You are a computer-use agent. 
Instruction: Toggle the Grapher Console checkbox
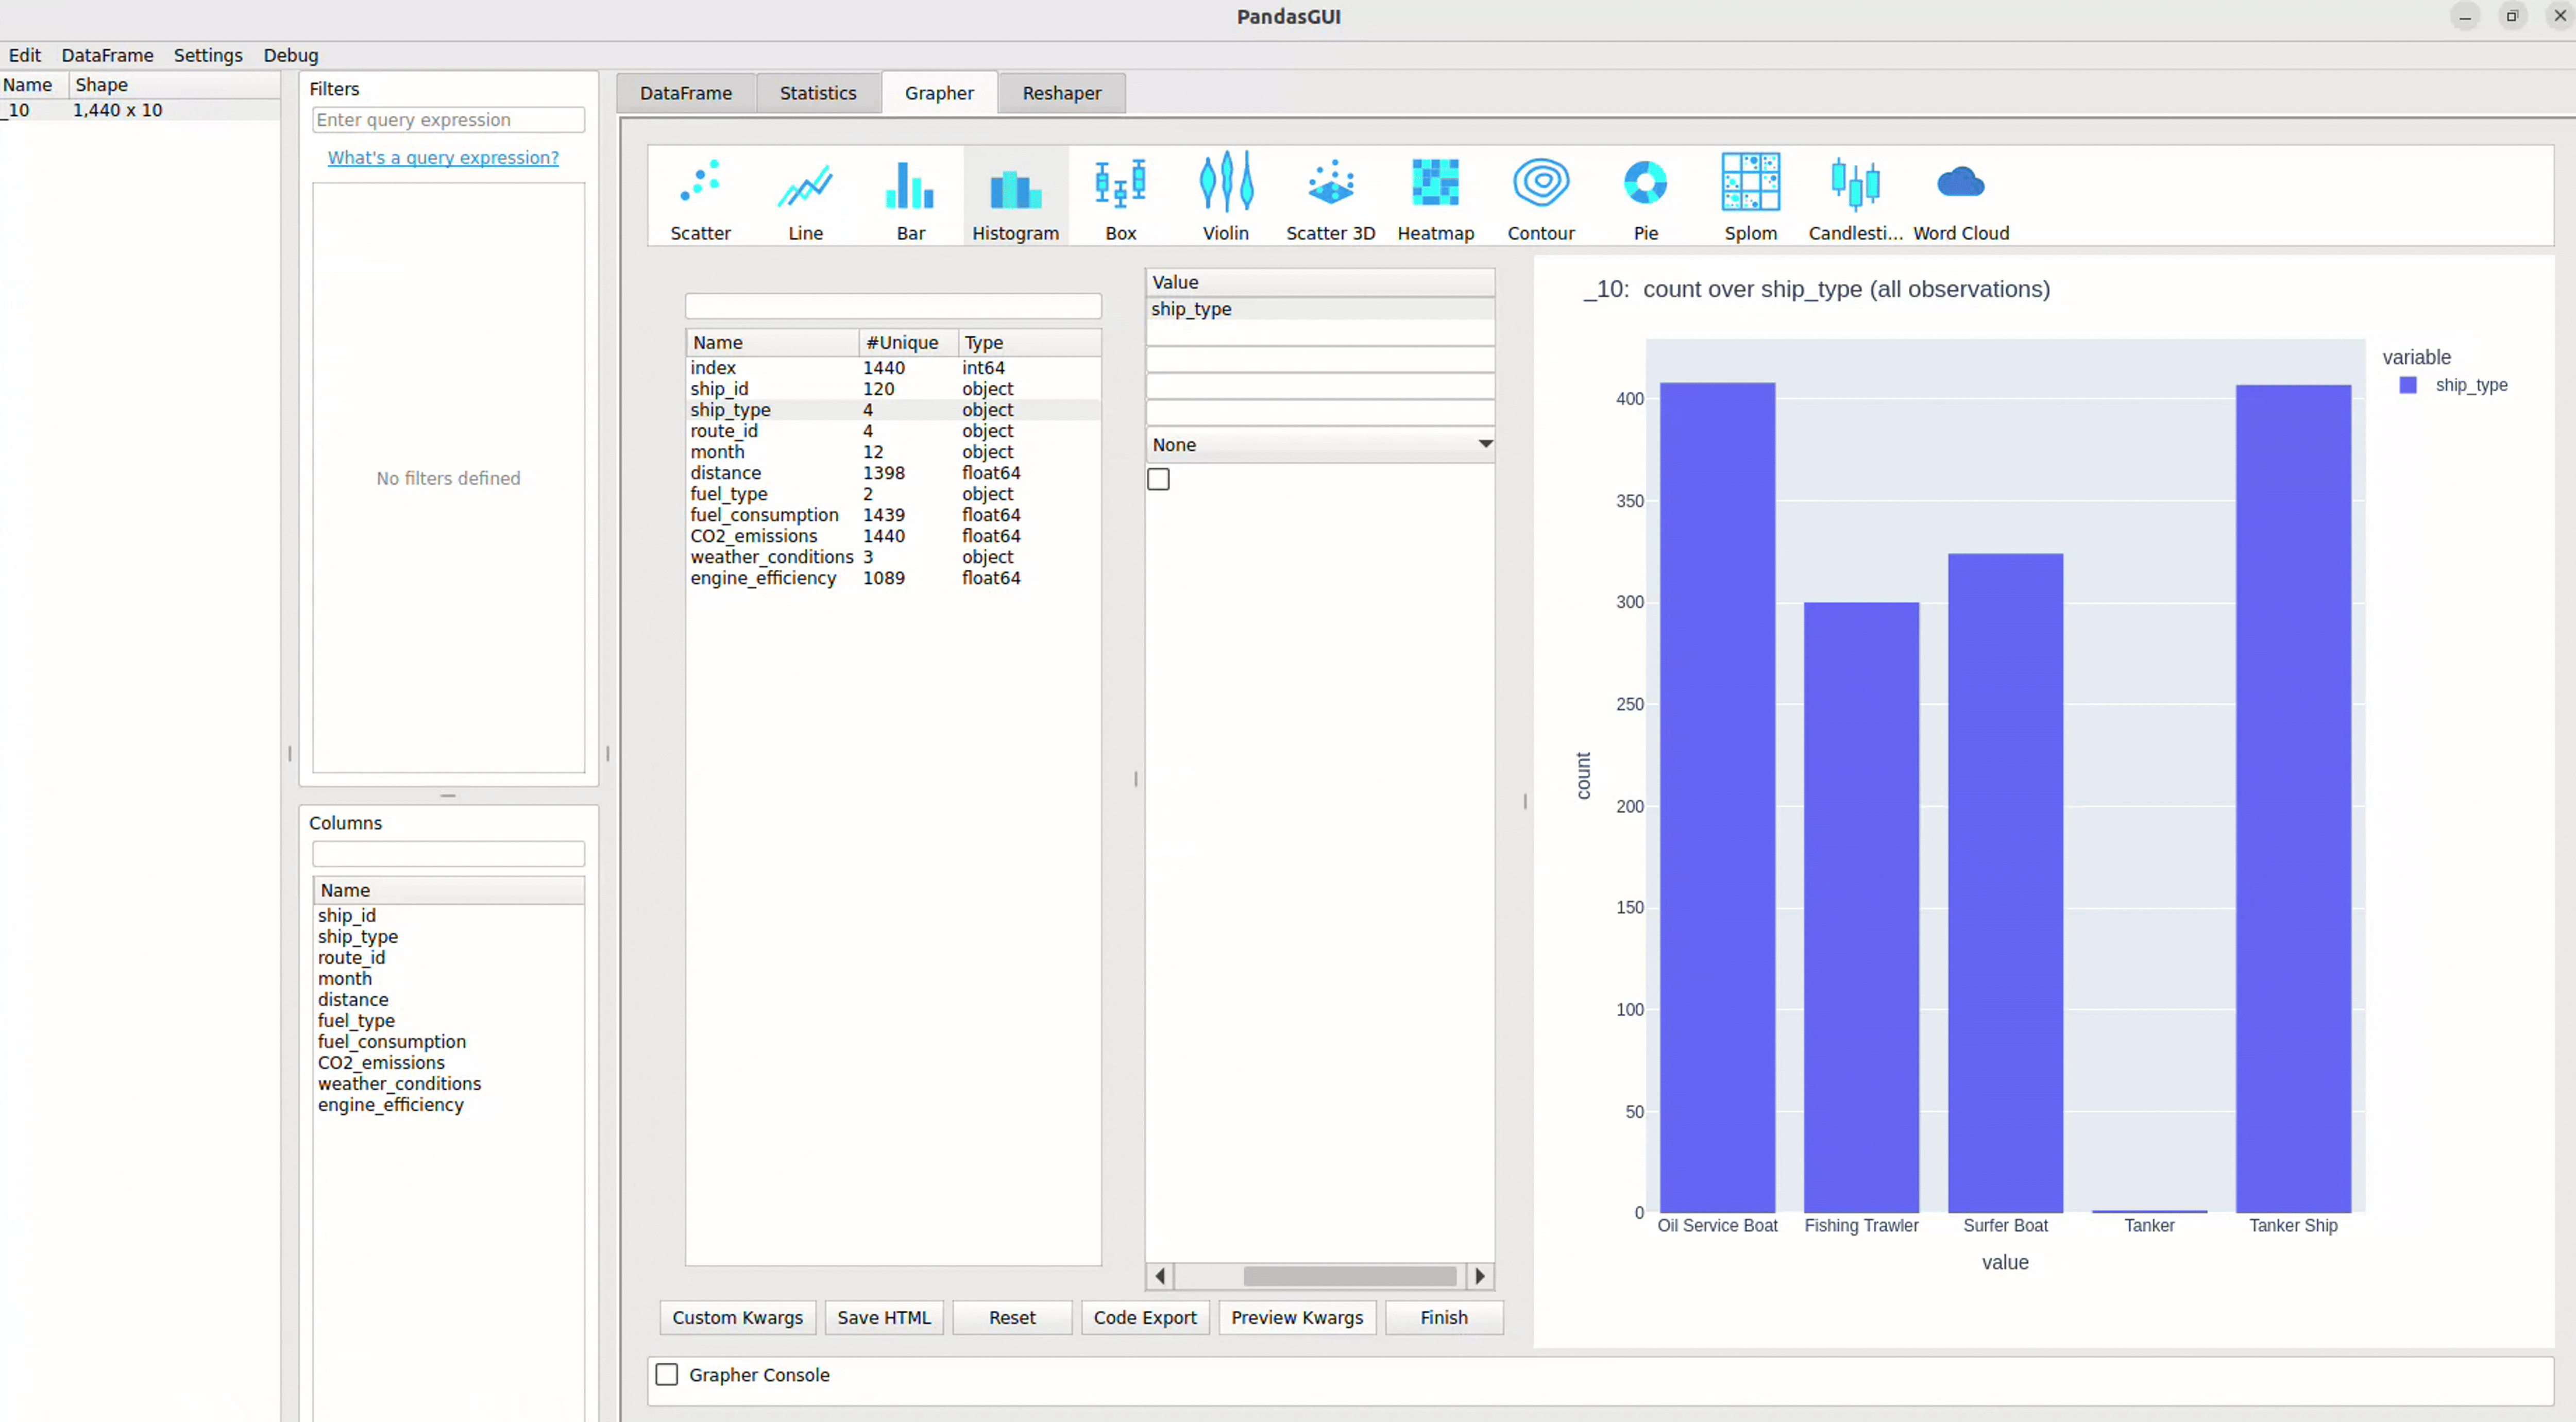click(x=666, y=1374)
